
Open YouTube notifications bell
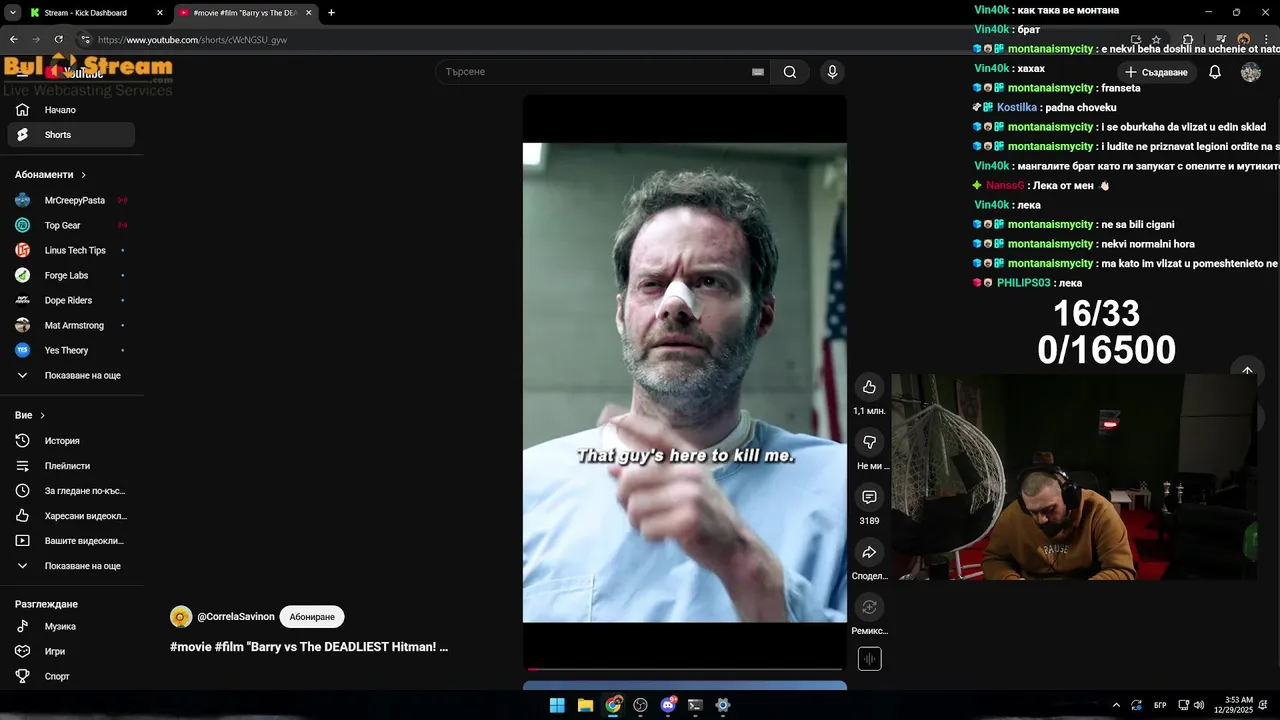coord(1215,72)
